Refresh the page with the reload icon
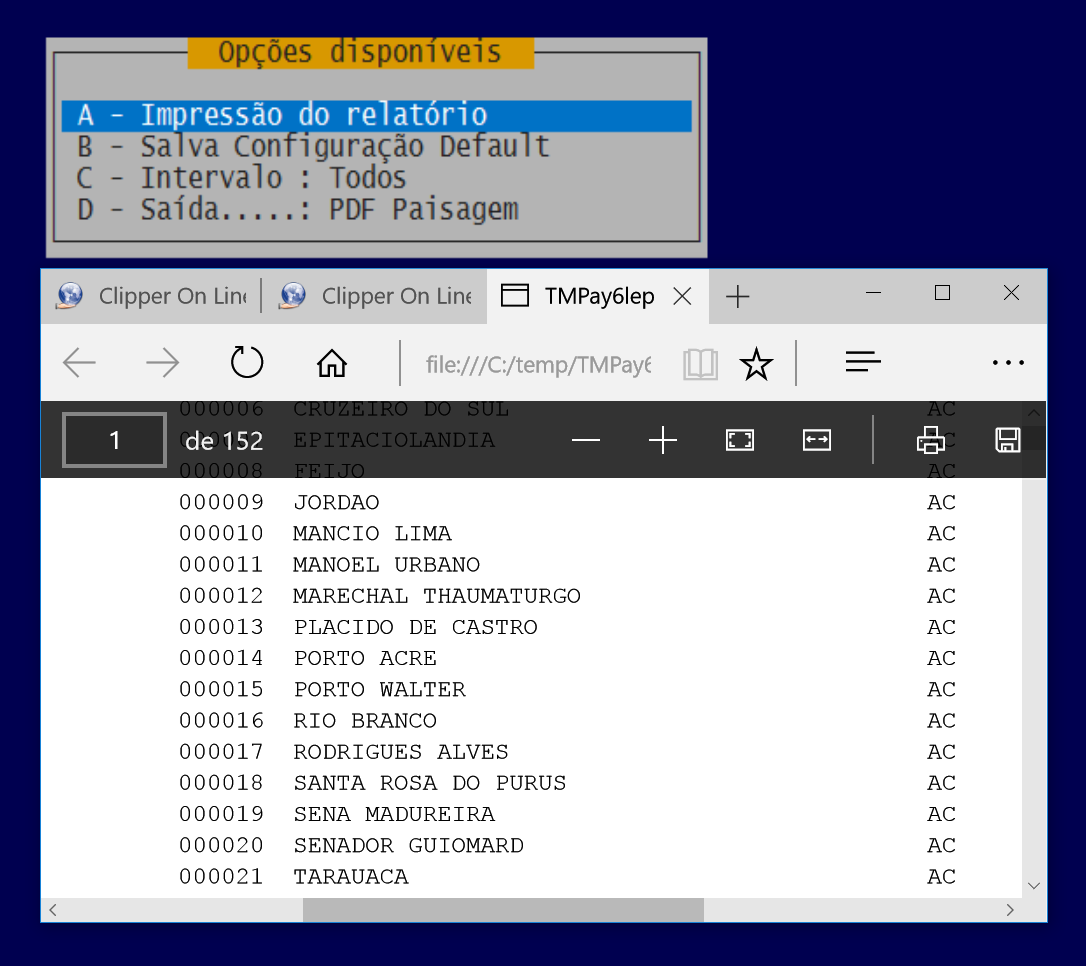 coord(246,363)
